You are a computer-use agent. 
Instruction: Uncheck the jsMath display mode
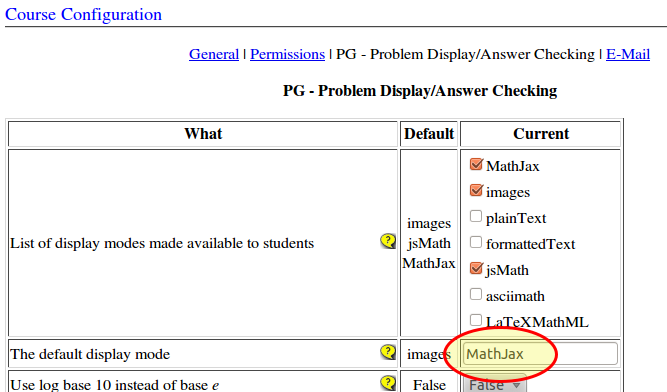click(x=476, y=268)
